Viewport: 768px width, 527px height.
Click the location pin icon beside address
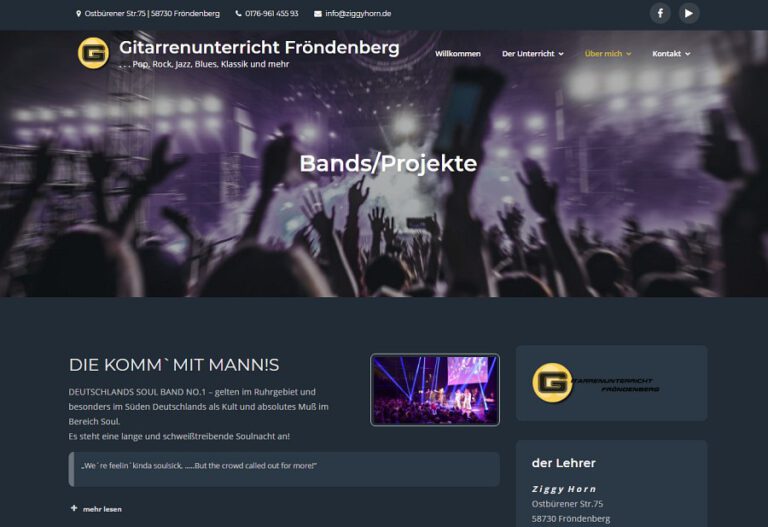click(78, 14)
